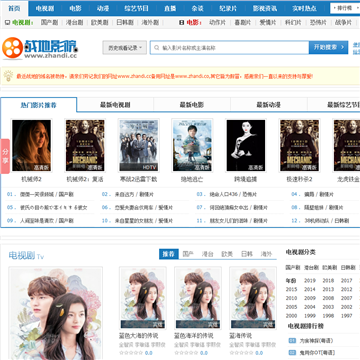Screen dimensions: 360x360
Task: Click icon beside second 电视剧排行榜 ranking entry
Action: tap(292, 352)
